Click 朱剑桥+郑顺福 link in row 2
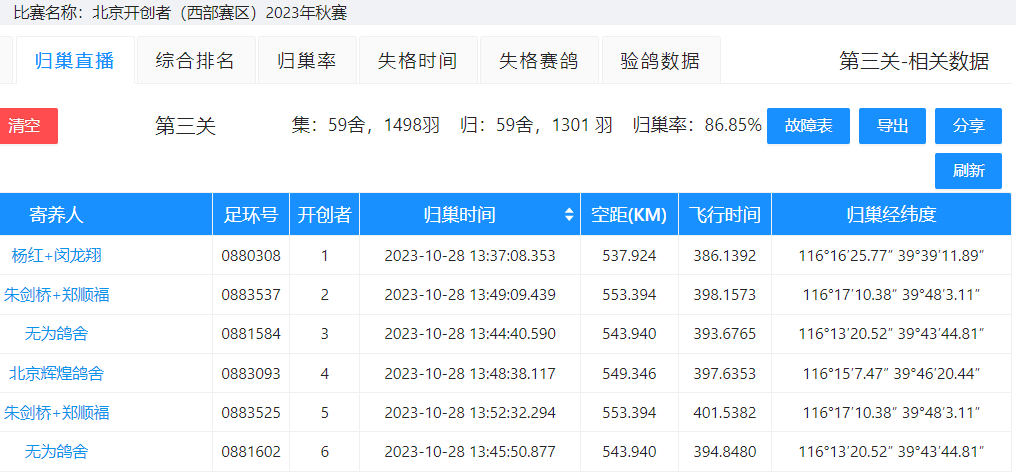This screenshot has height=472, width=1016. [57, 295]
